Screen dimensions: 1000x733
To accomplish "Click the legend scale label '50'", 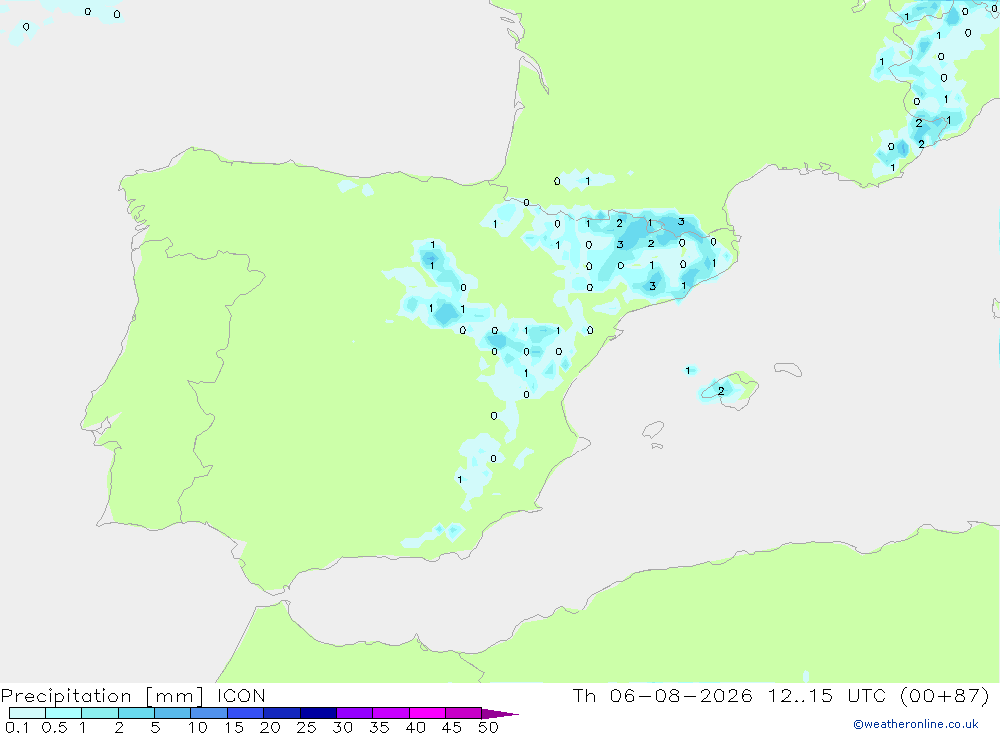I will coord(488,727).
